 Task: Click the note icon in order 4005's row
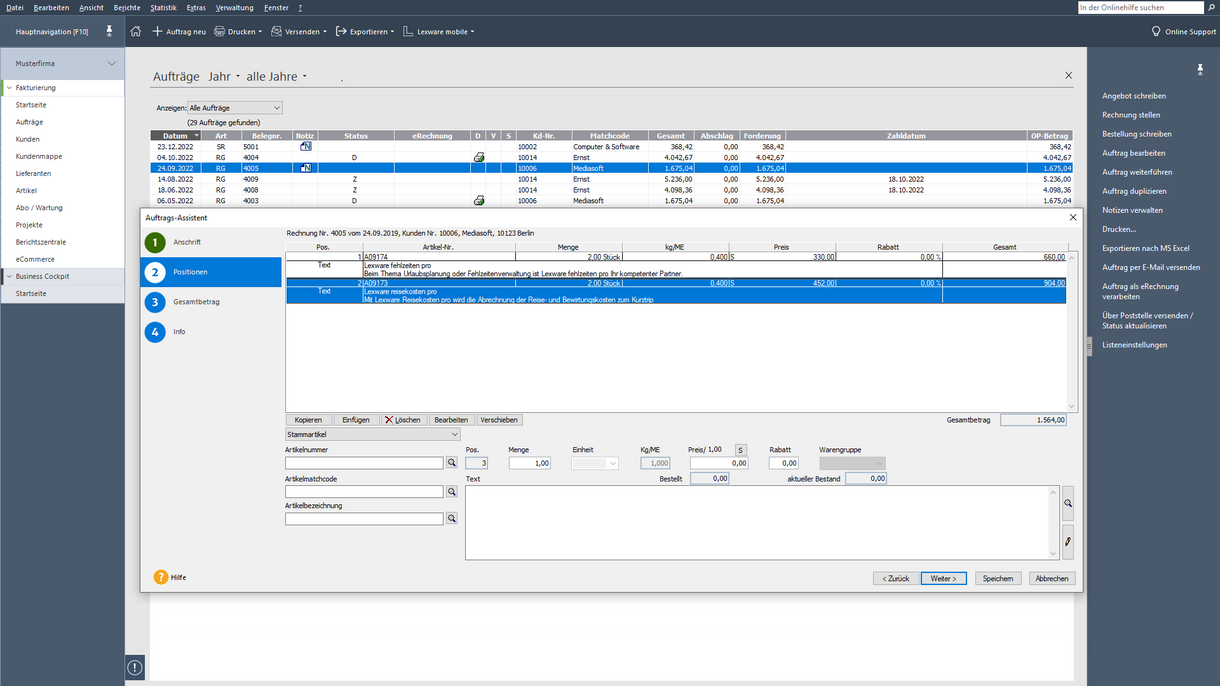click(x=306, y=168)
